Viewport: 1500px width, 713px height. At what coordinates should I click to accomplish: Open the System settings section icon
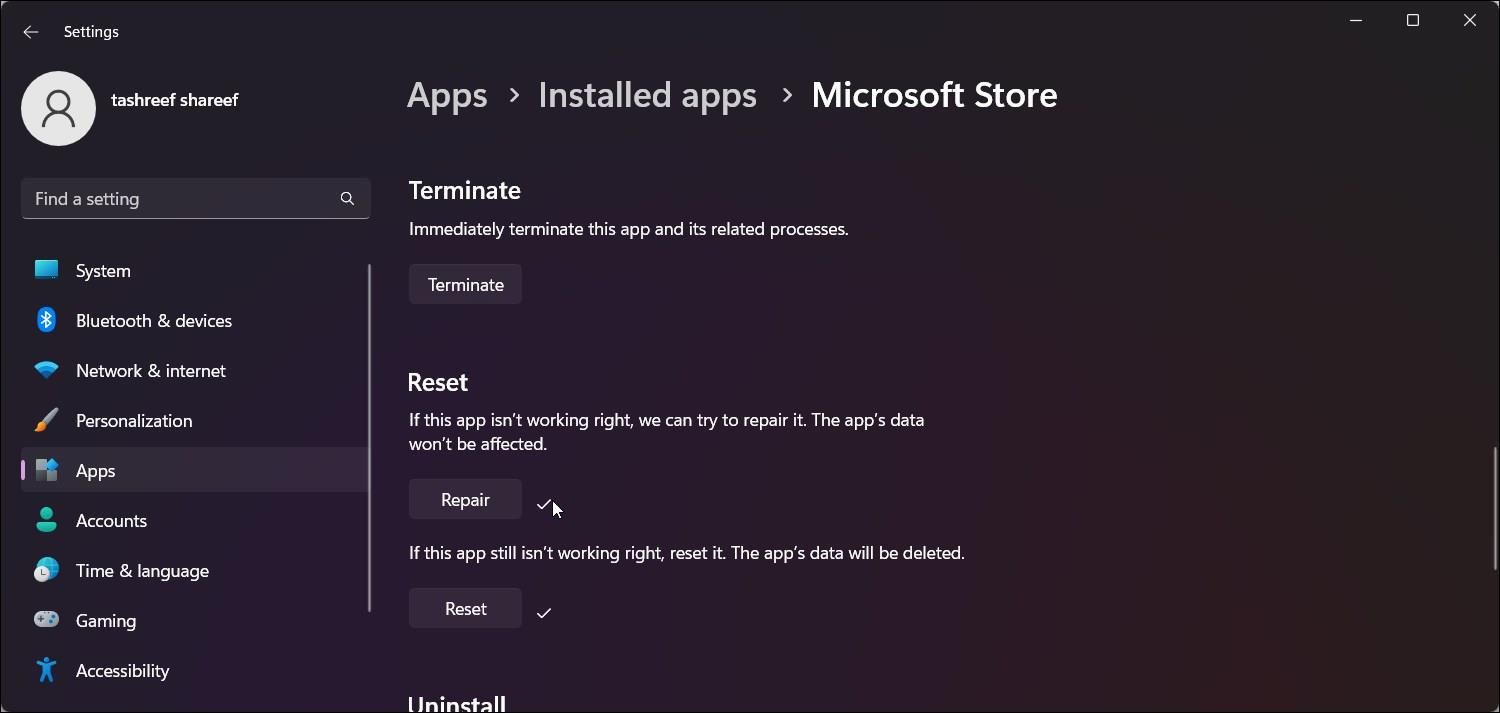point(47,269)
